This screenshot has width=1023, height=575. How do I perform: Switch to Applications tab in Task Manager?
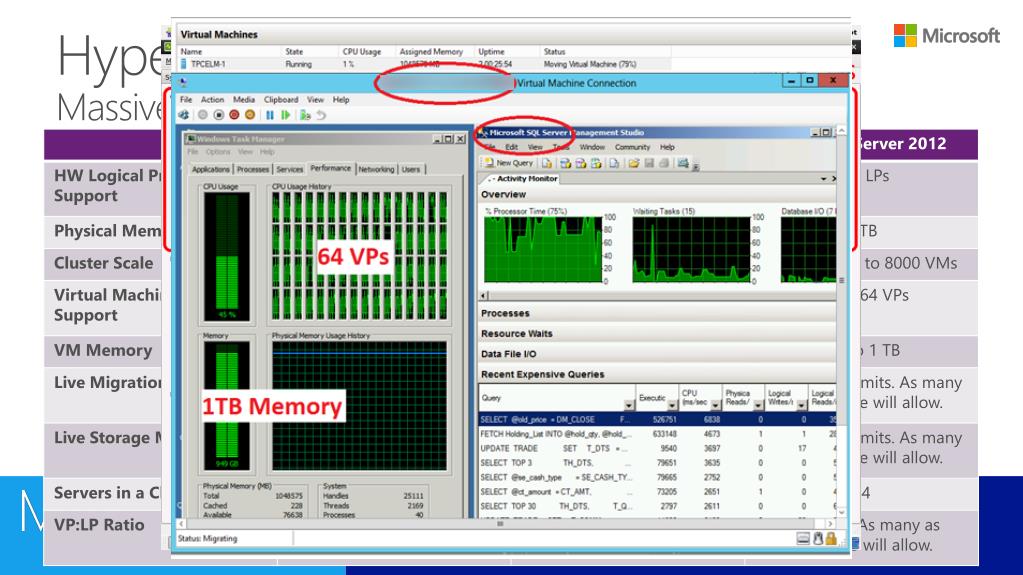(x=211, y=170)
